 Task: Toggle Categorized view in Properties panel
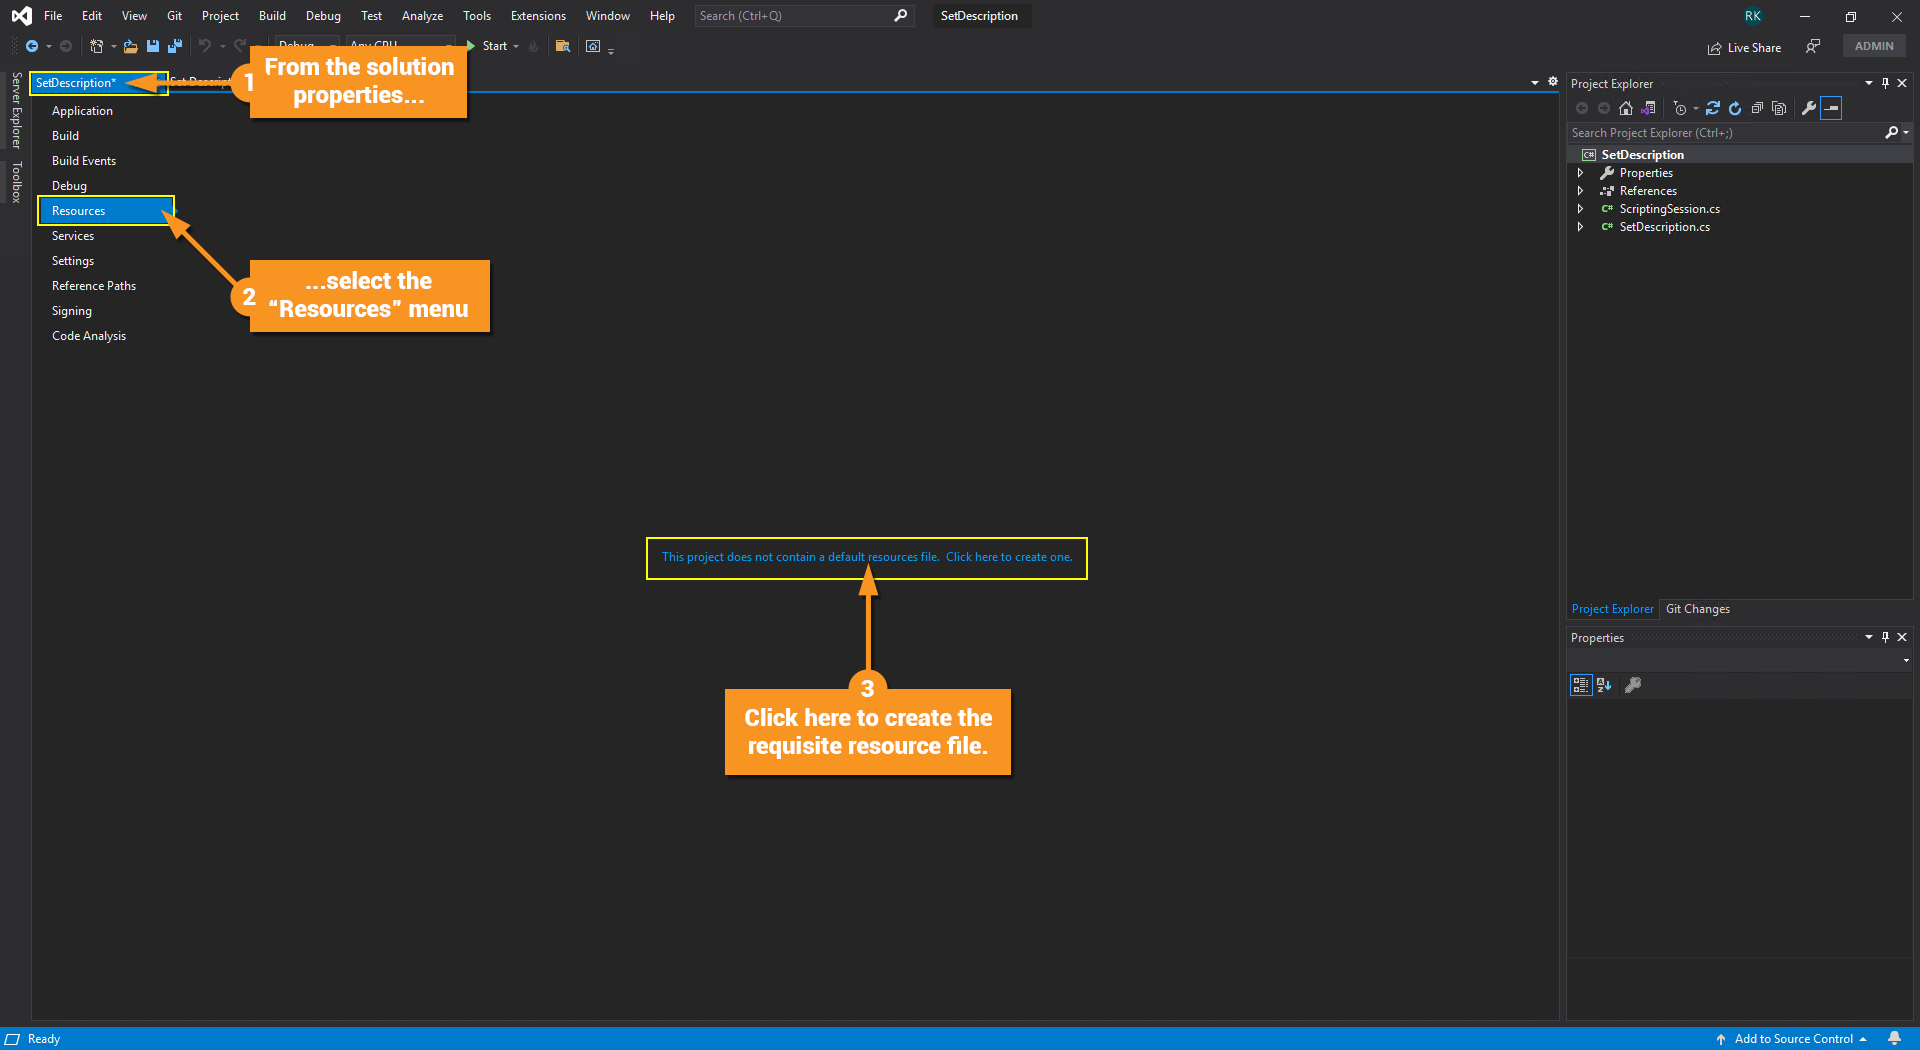pos(1581,685)
